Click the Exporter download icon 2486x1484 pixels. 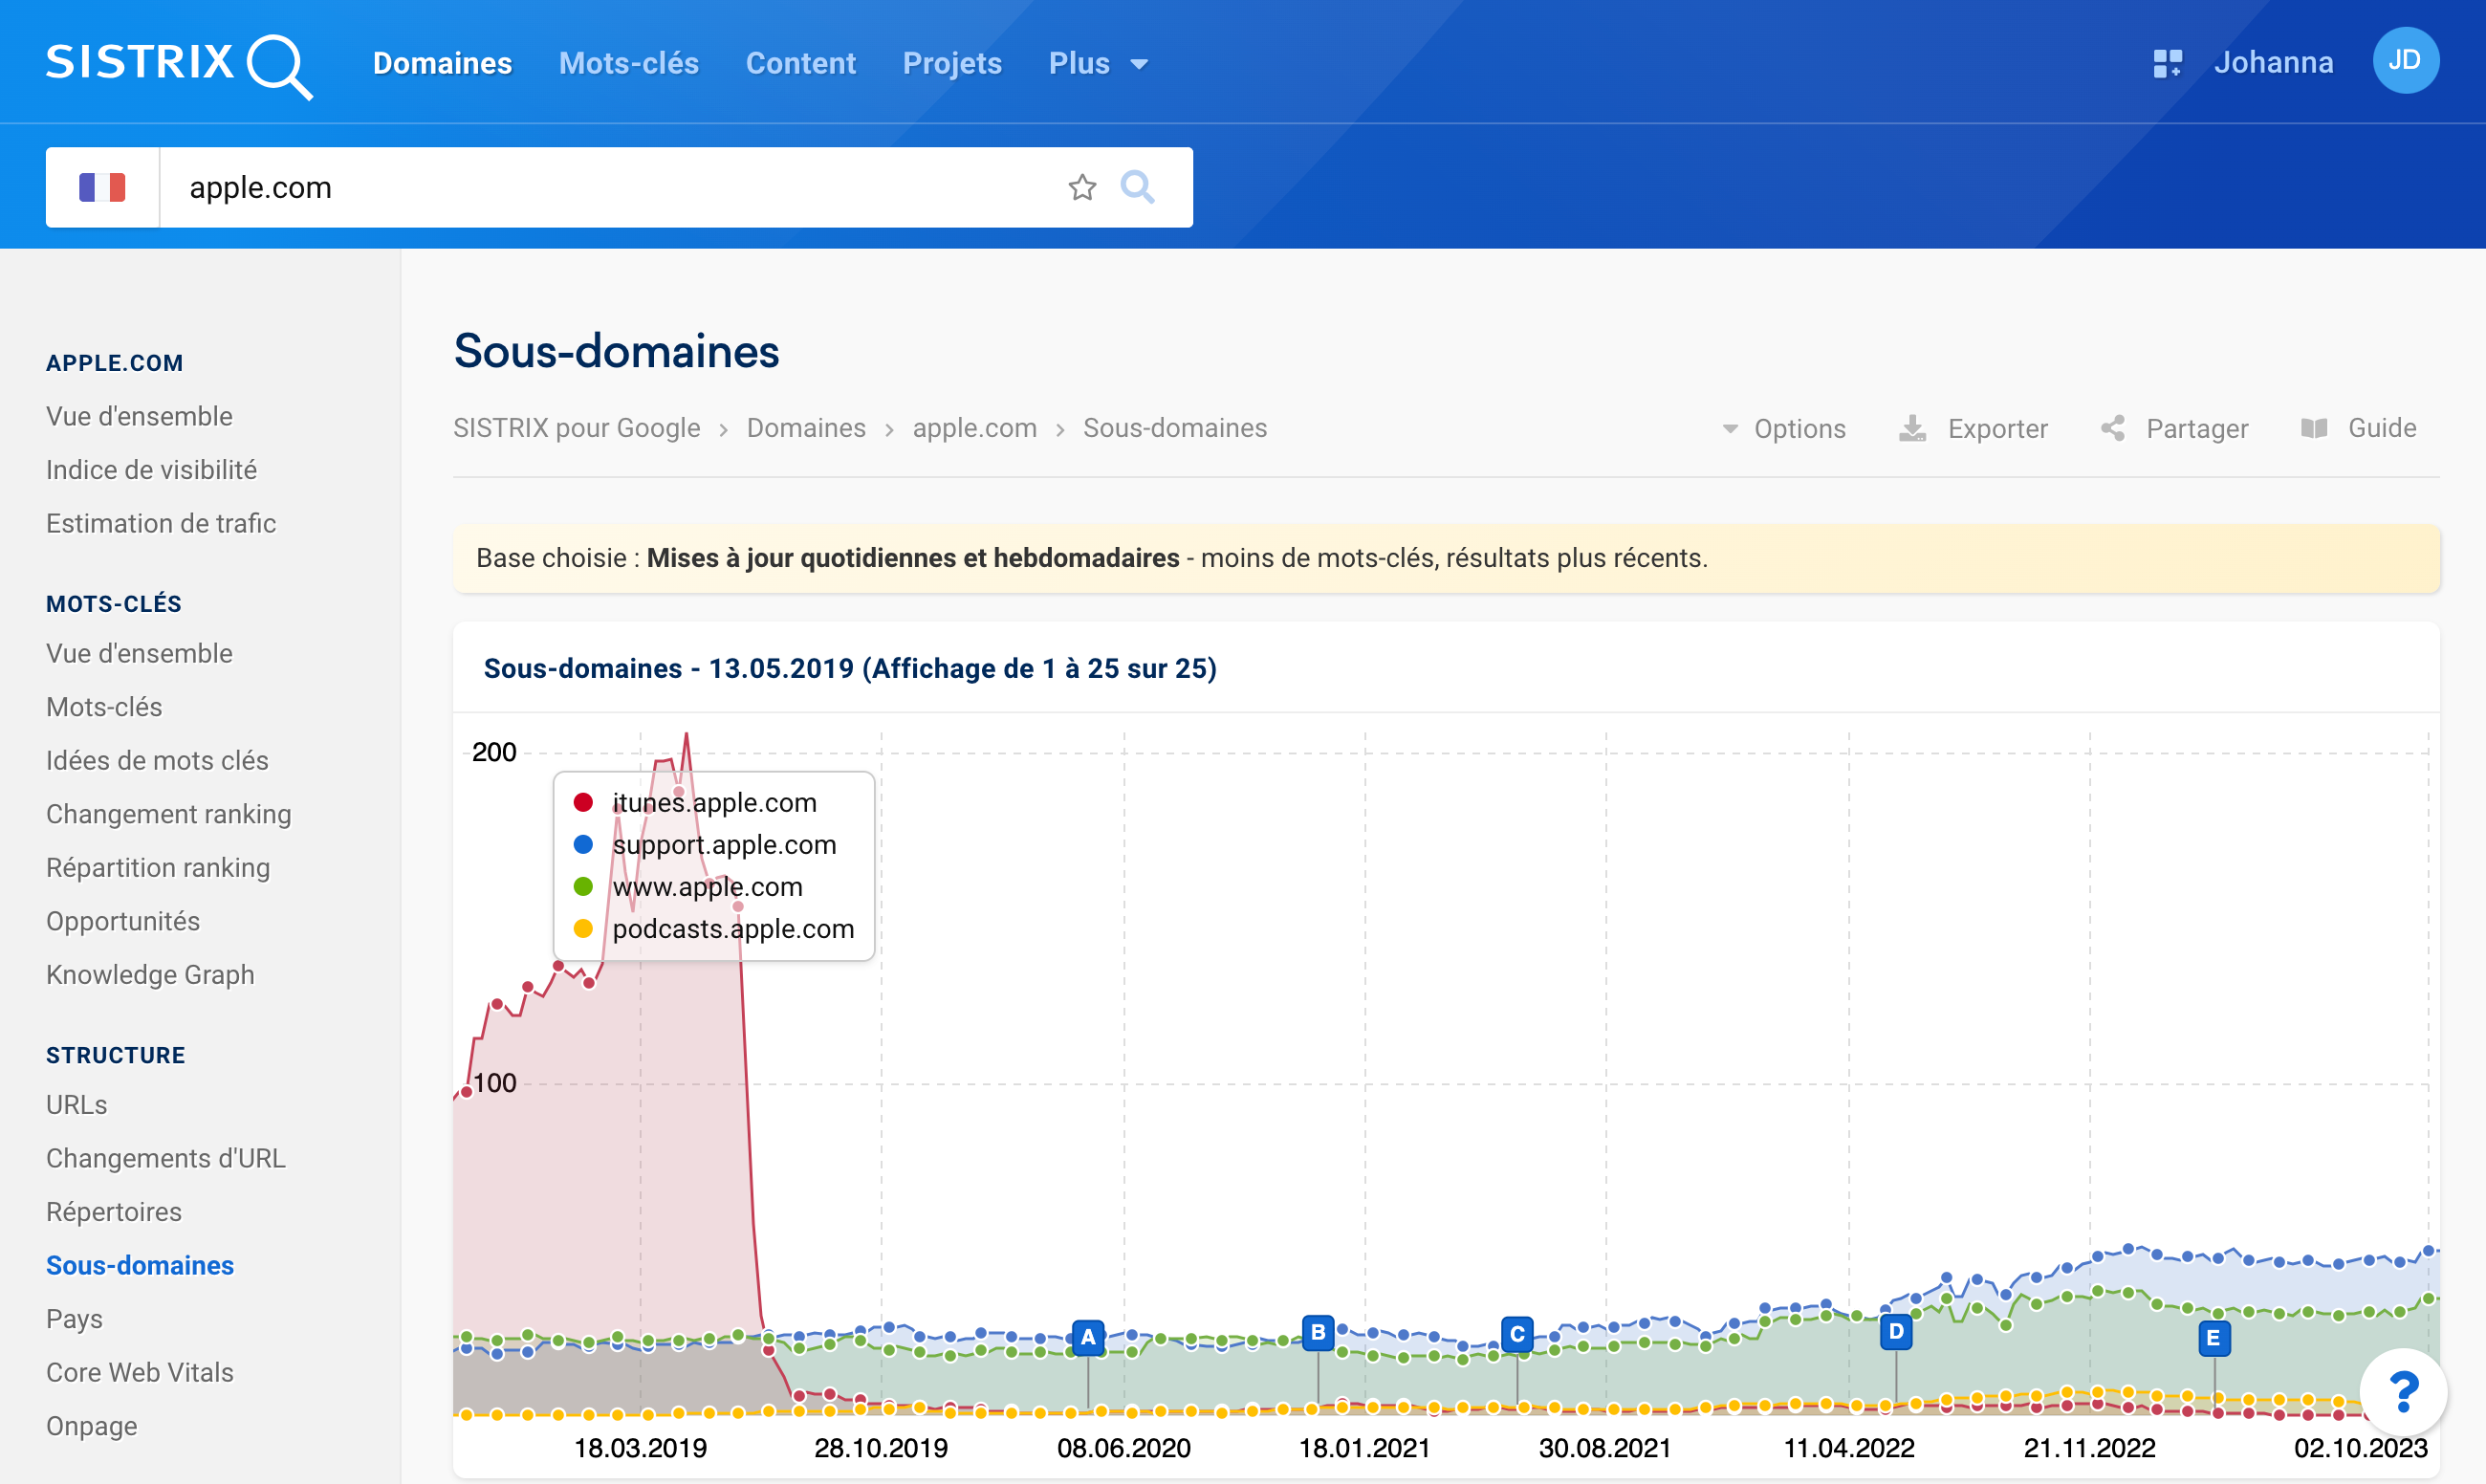tap(1912, 428)
